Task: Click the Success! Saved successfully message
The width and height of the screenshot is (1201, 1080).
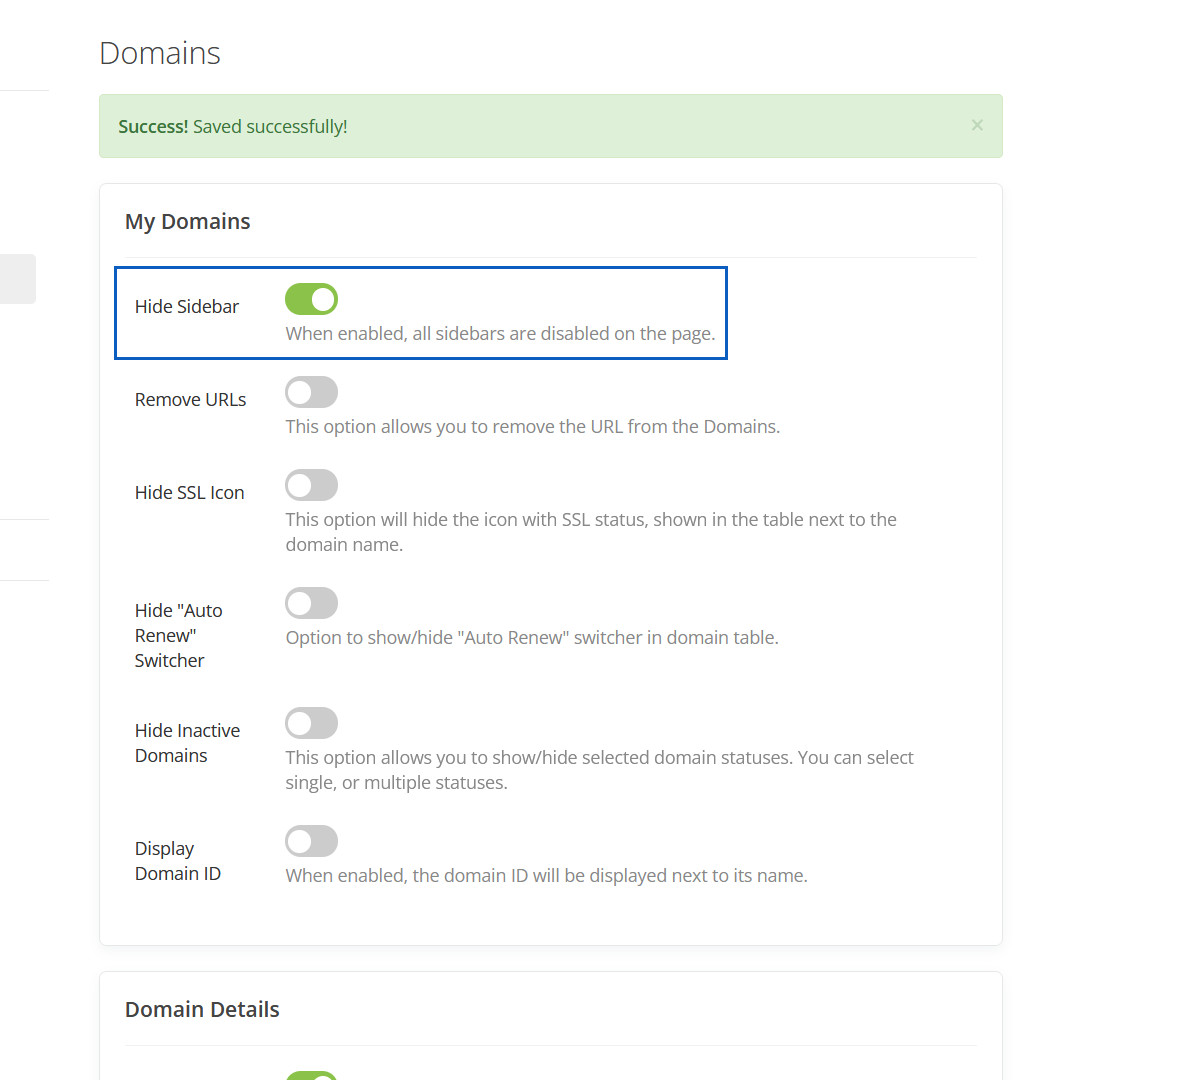Action: [x=233, y=127]
